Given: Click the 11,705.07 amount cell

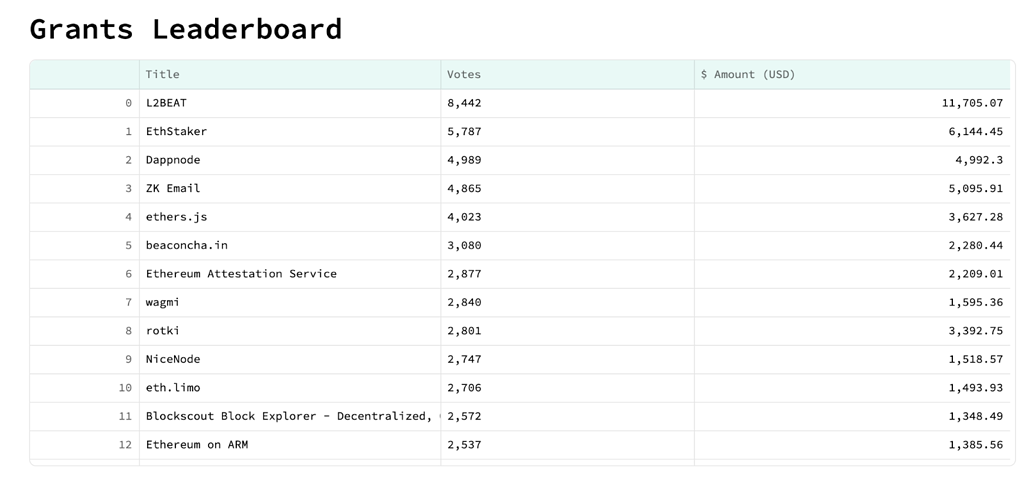Looking at the screenshot, I should coord(972,103).
